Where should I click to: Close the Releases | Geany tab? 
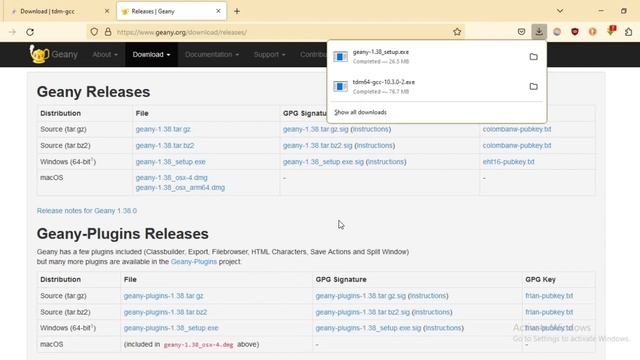pos(218,11)
